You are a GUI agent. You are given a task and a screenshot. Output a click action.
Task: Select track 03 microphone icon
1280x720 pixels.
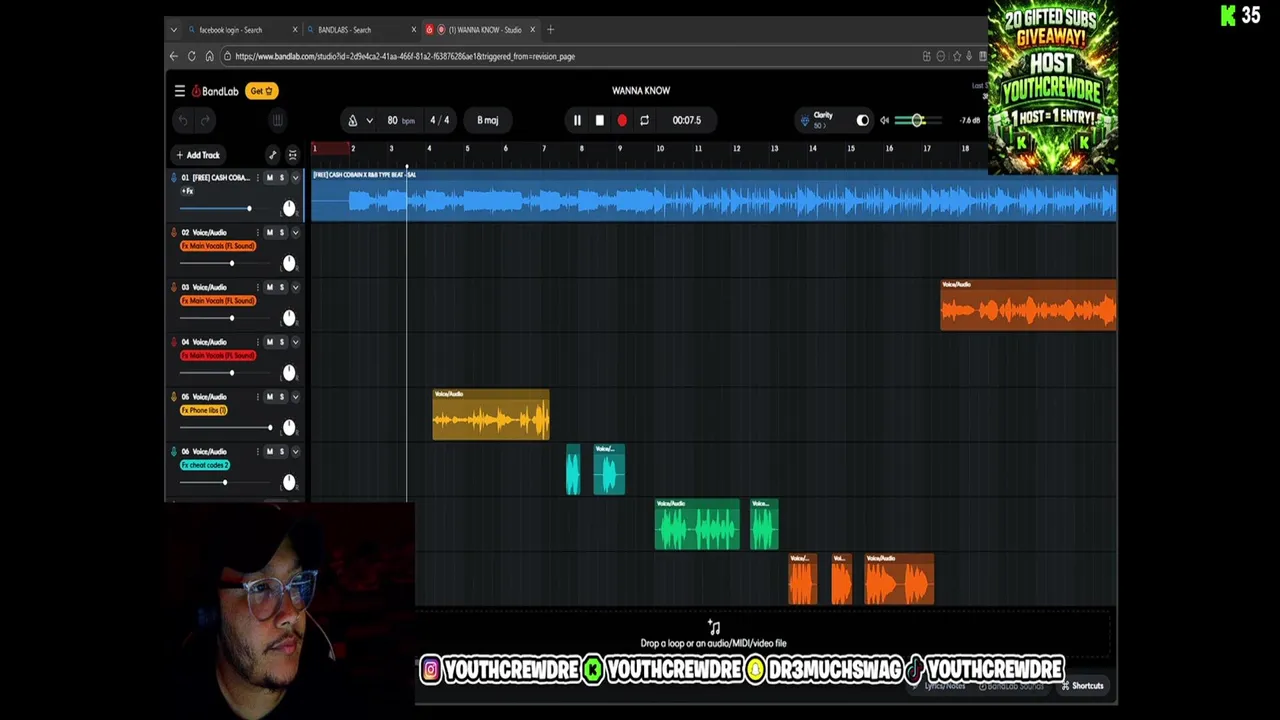(x=174, y=288)
